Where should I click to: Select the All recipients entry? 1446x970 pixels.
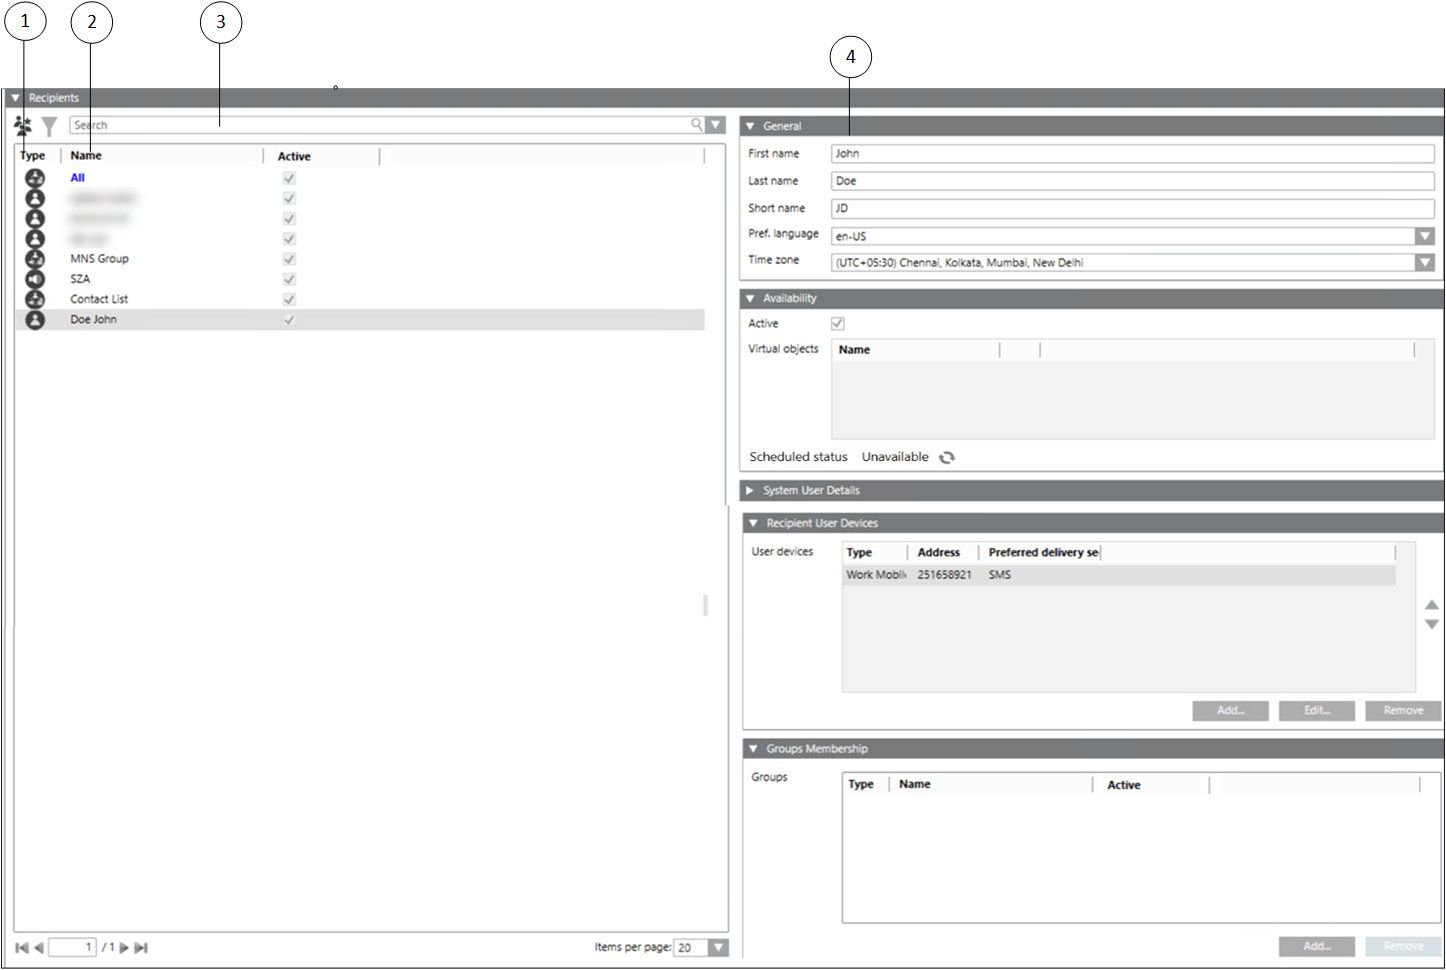[x=78, y=178]
